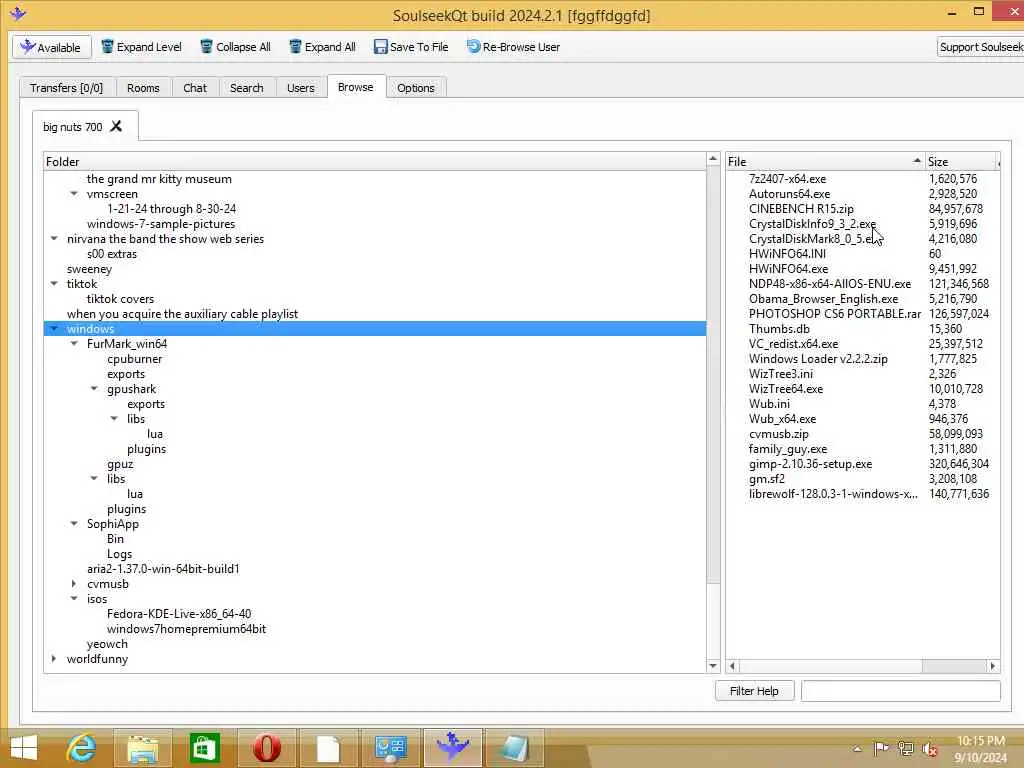
Task: Open the Transfers [0/0] tab
Action: click(x=67, y=88)
